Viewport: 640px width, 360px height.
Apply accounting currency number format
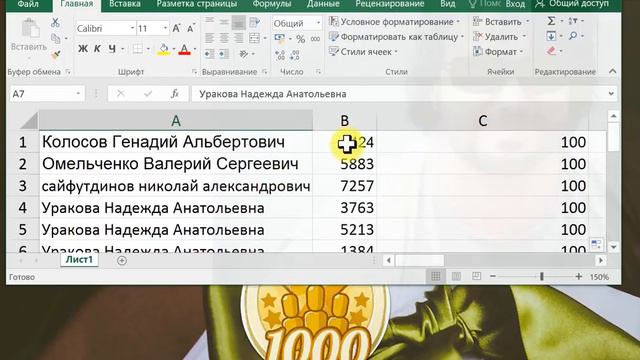280,39
